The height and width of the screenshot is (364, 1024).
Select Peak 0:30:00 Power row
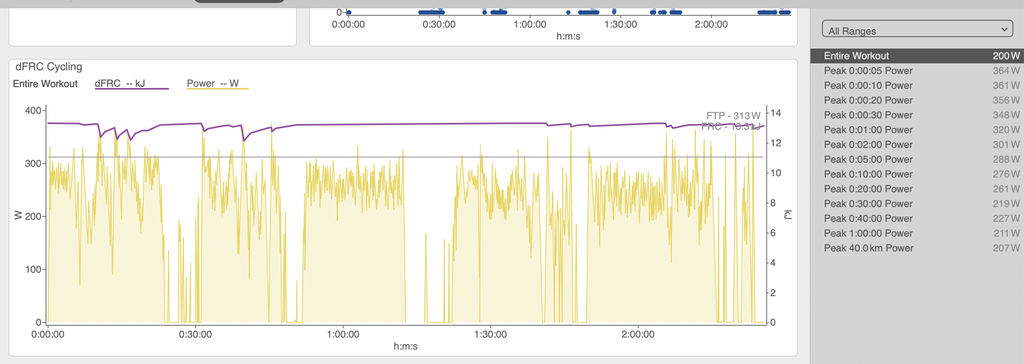[x=917, y=203]
